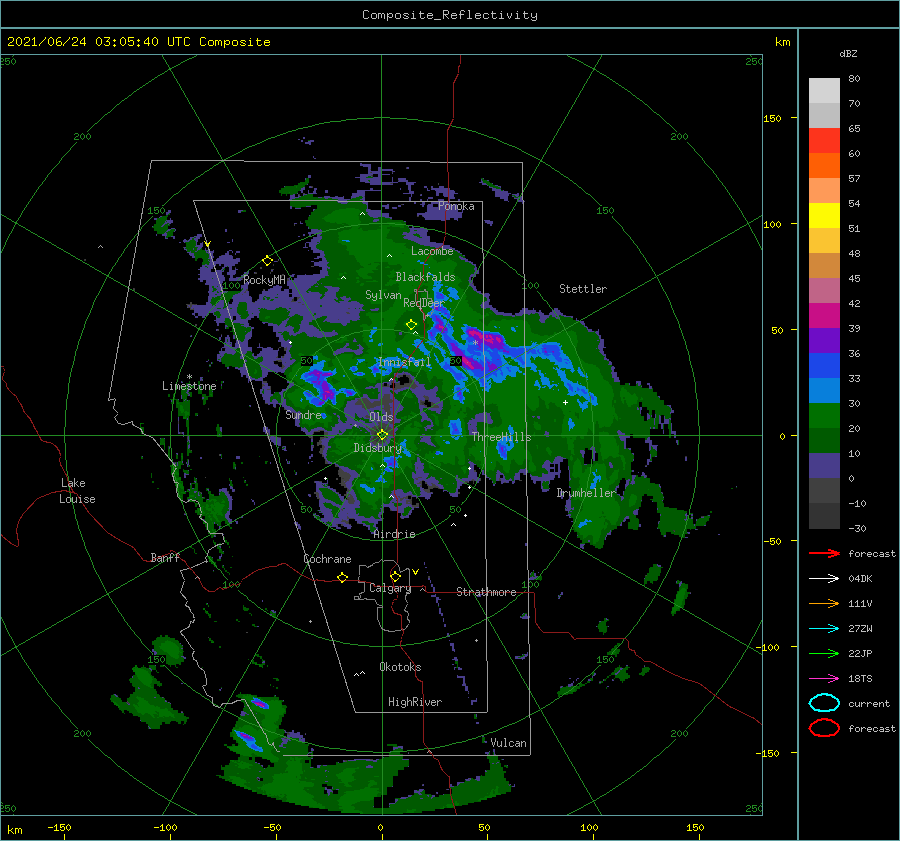Screen dimensions: 900x841
Task: Click the Sundre city label
Action: (x=304, y=414)
